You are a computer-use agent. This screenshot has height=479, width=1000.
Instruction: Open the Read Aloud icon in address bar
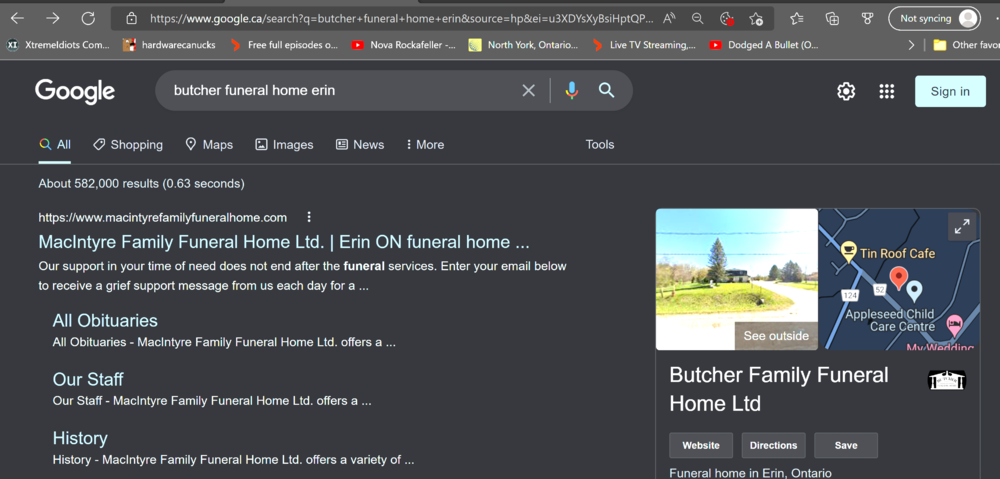669,18
